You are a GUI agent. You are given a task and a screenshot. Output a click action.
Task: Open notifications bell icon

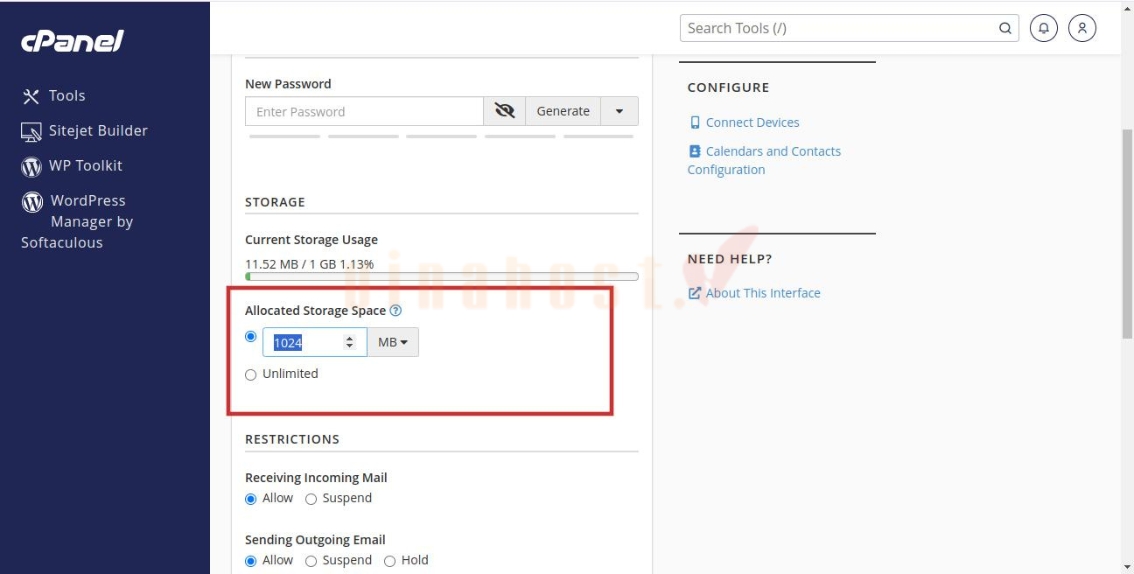coord(1044,28)
